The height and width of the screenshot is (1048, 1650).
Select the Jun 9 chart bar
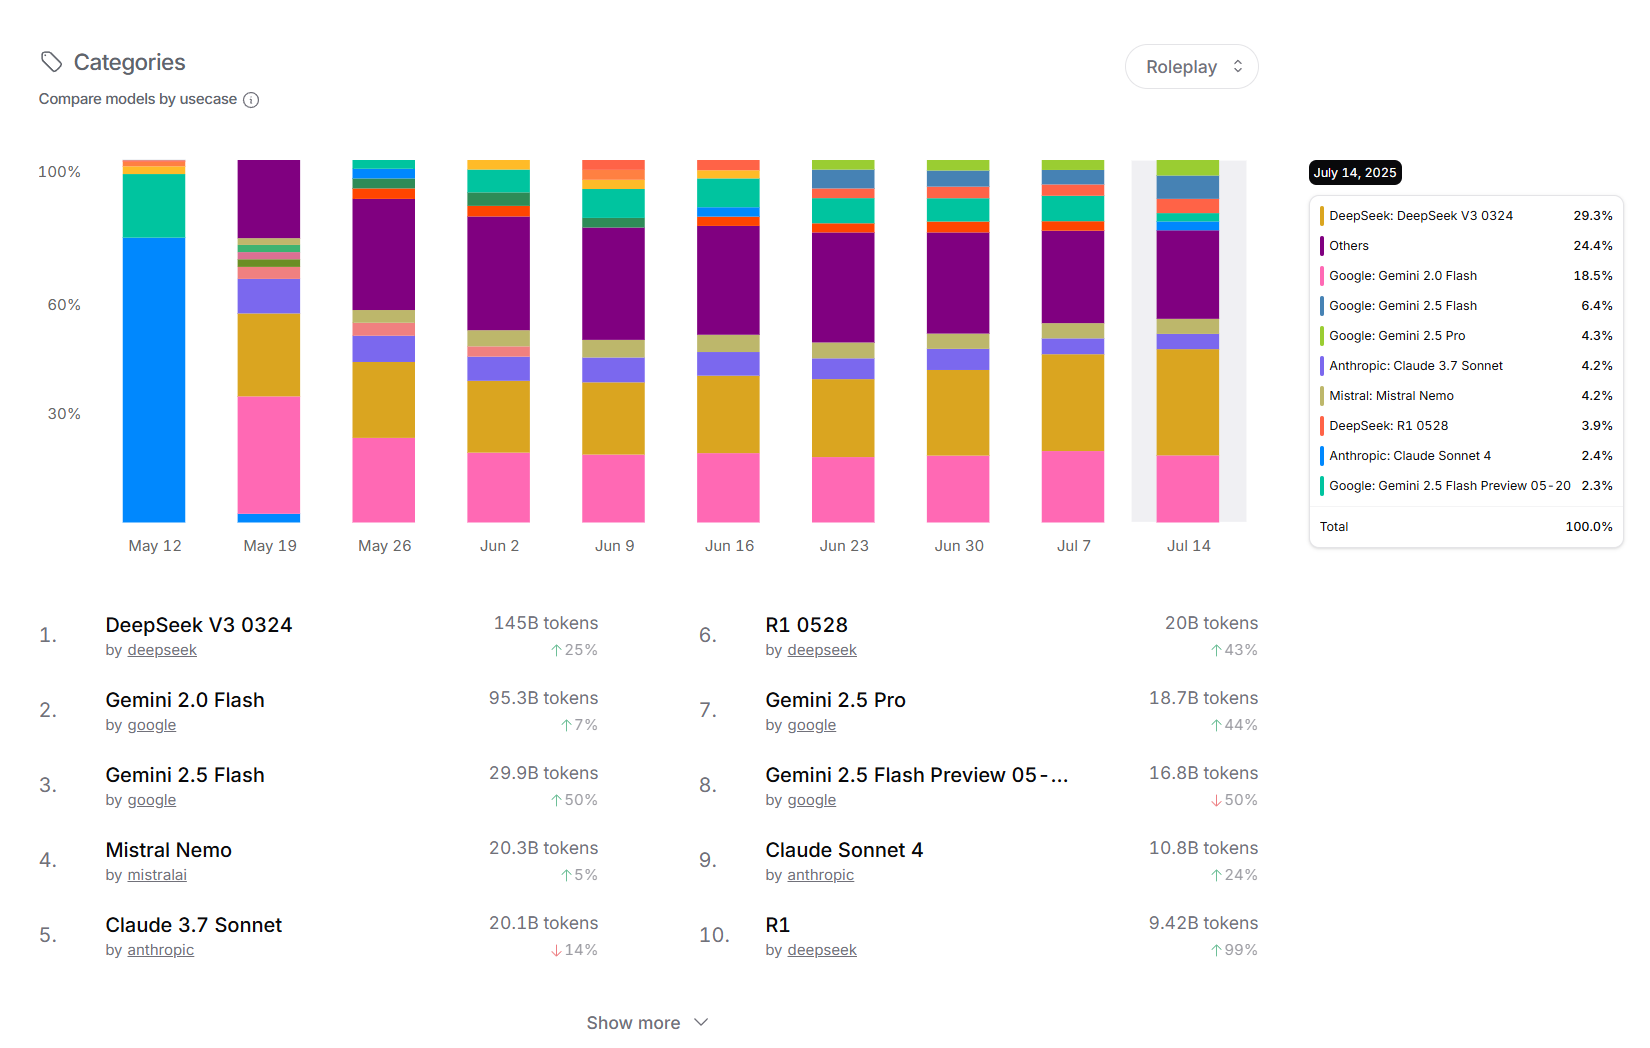(614, 341)
